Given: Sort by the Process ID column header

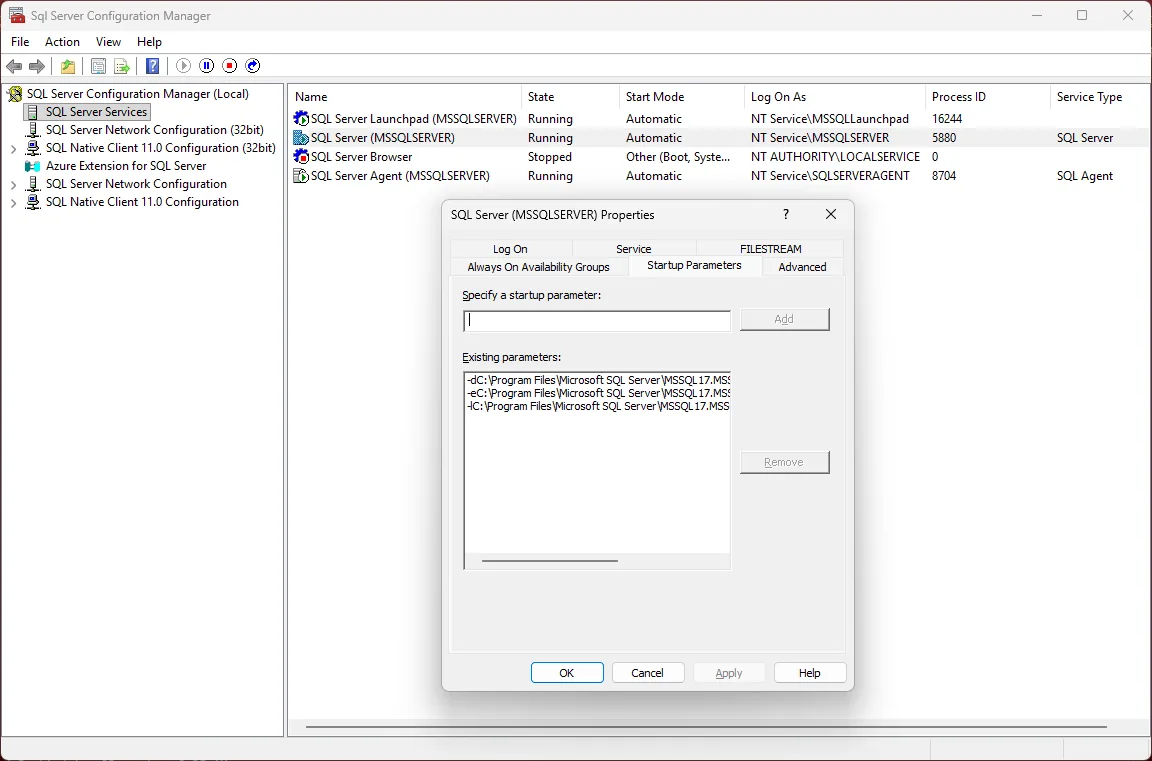Looking at the screenshot, I should (x=987, y=97).
